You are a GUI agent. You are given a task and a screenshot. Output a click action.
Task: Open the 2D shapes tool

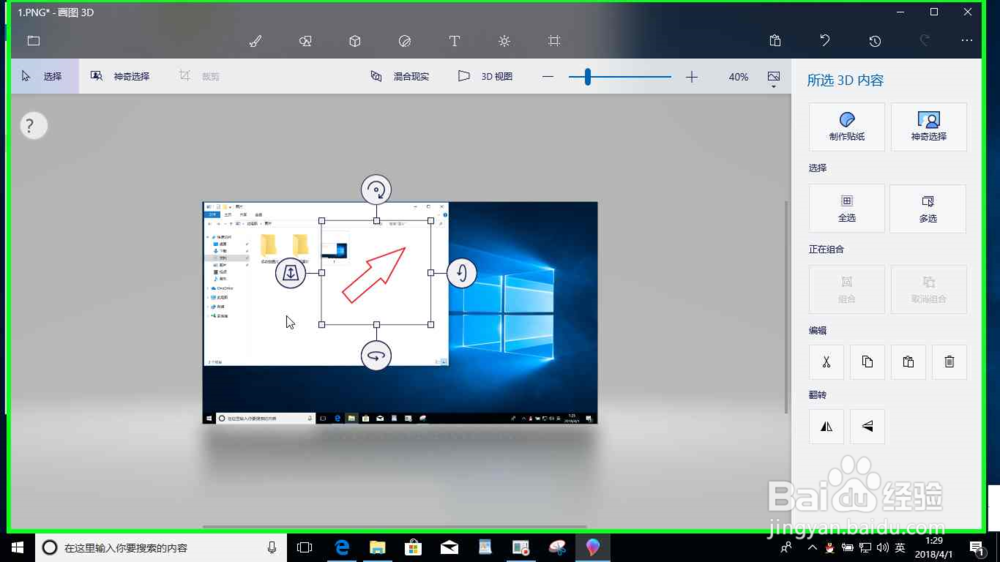coord(305,41)
